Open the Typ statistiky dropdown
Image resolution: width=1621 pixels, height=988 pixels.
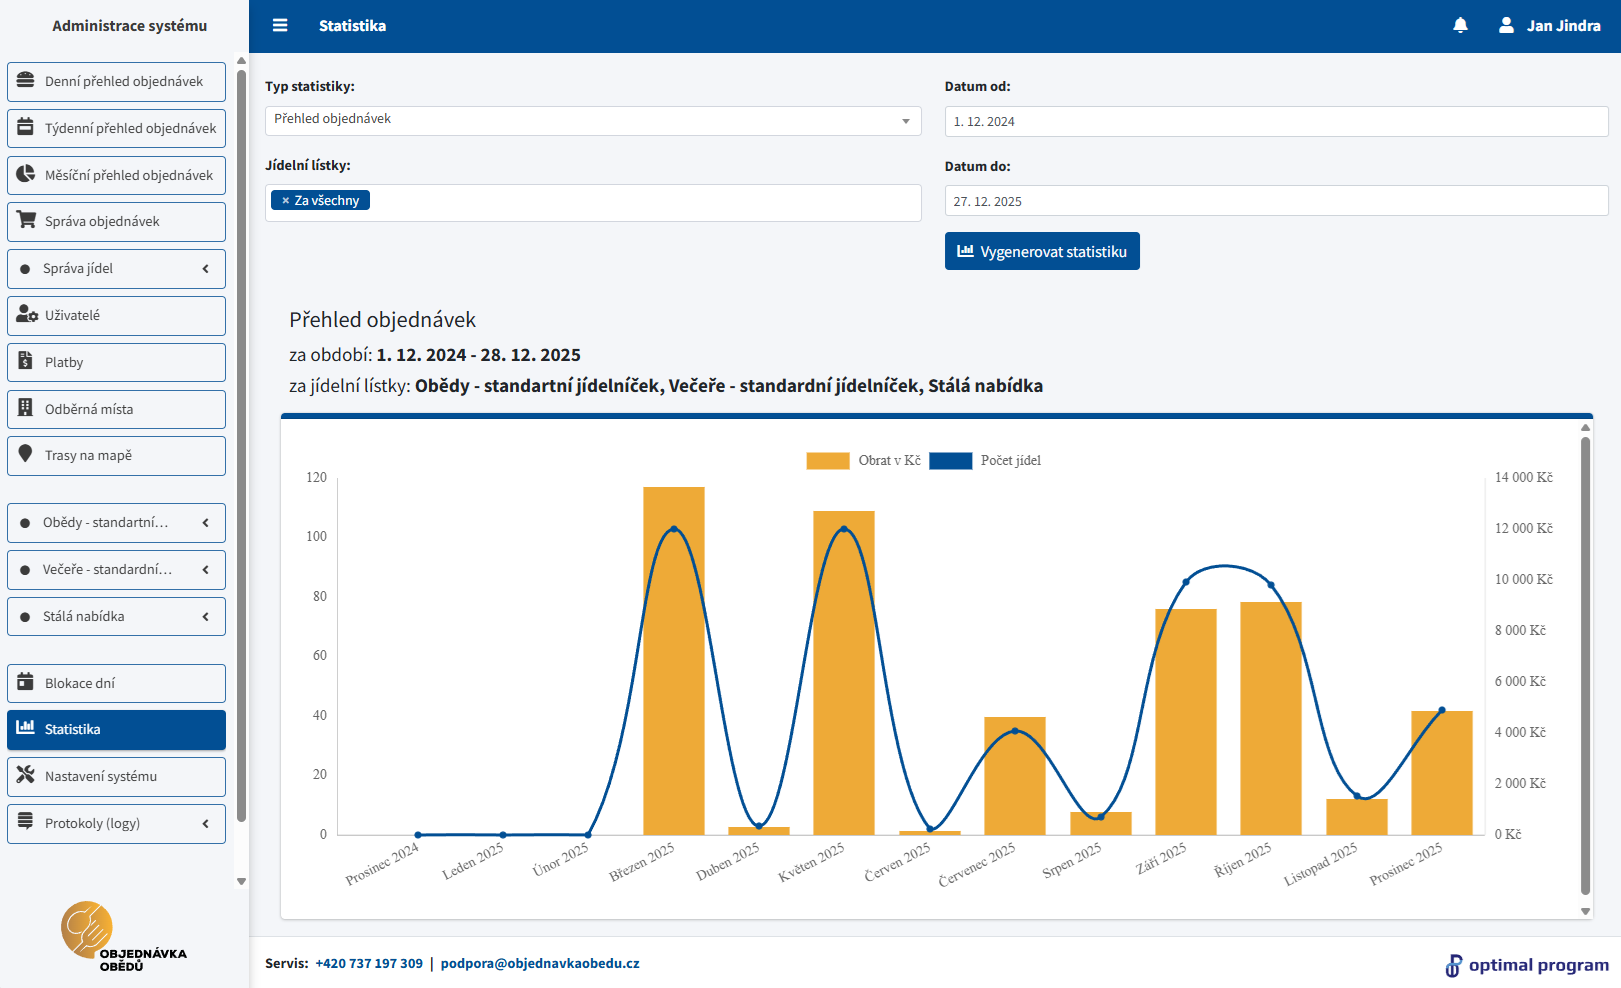point(592,120)
